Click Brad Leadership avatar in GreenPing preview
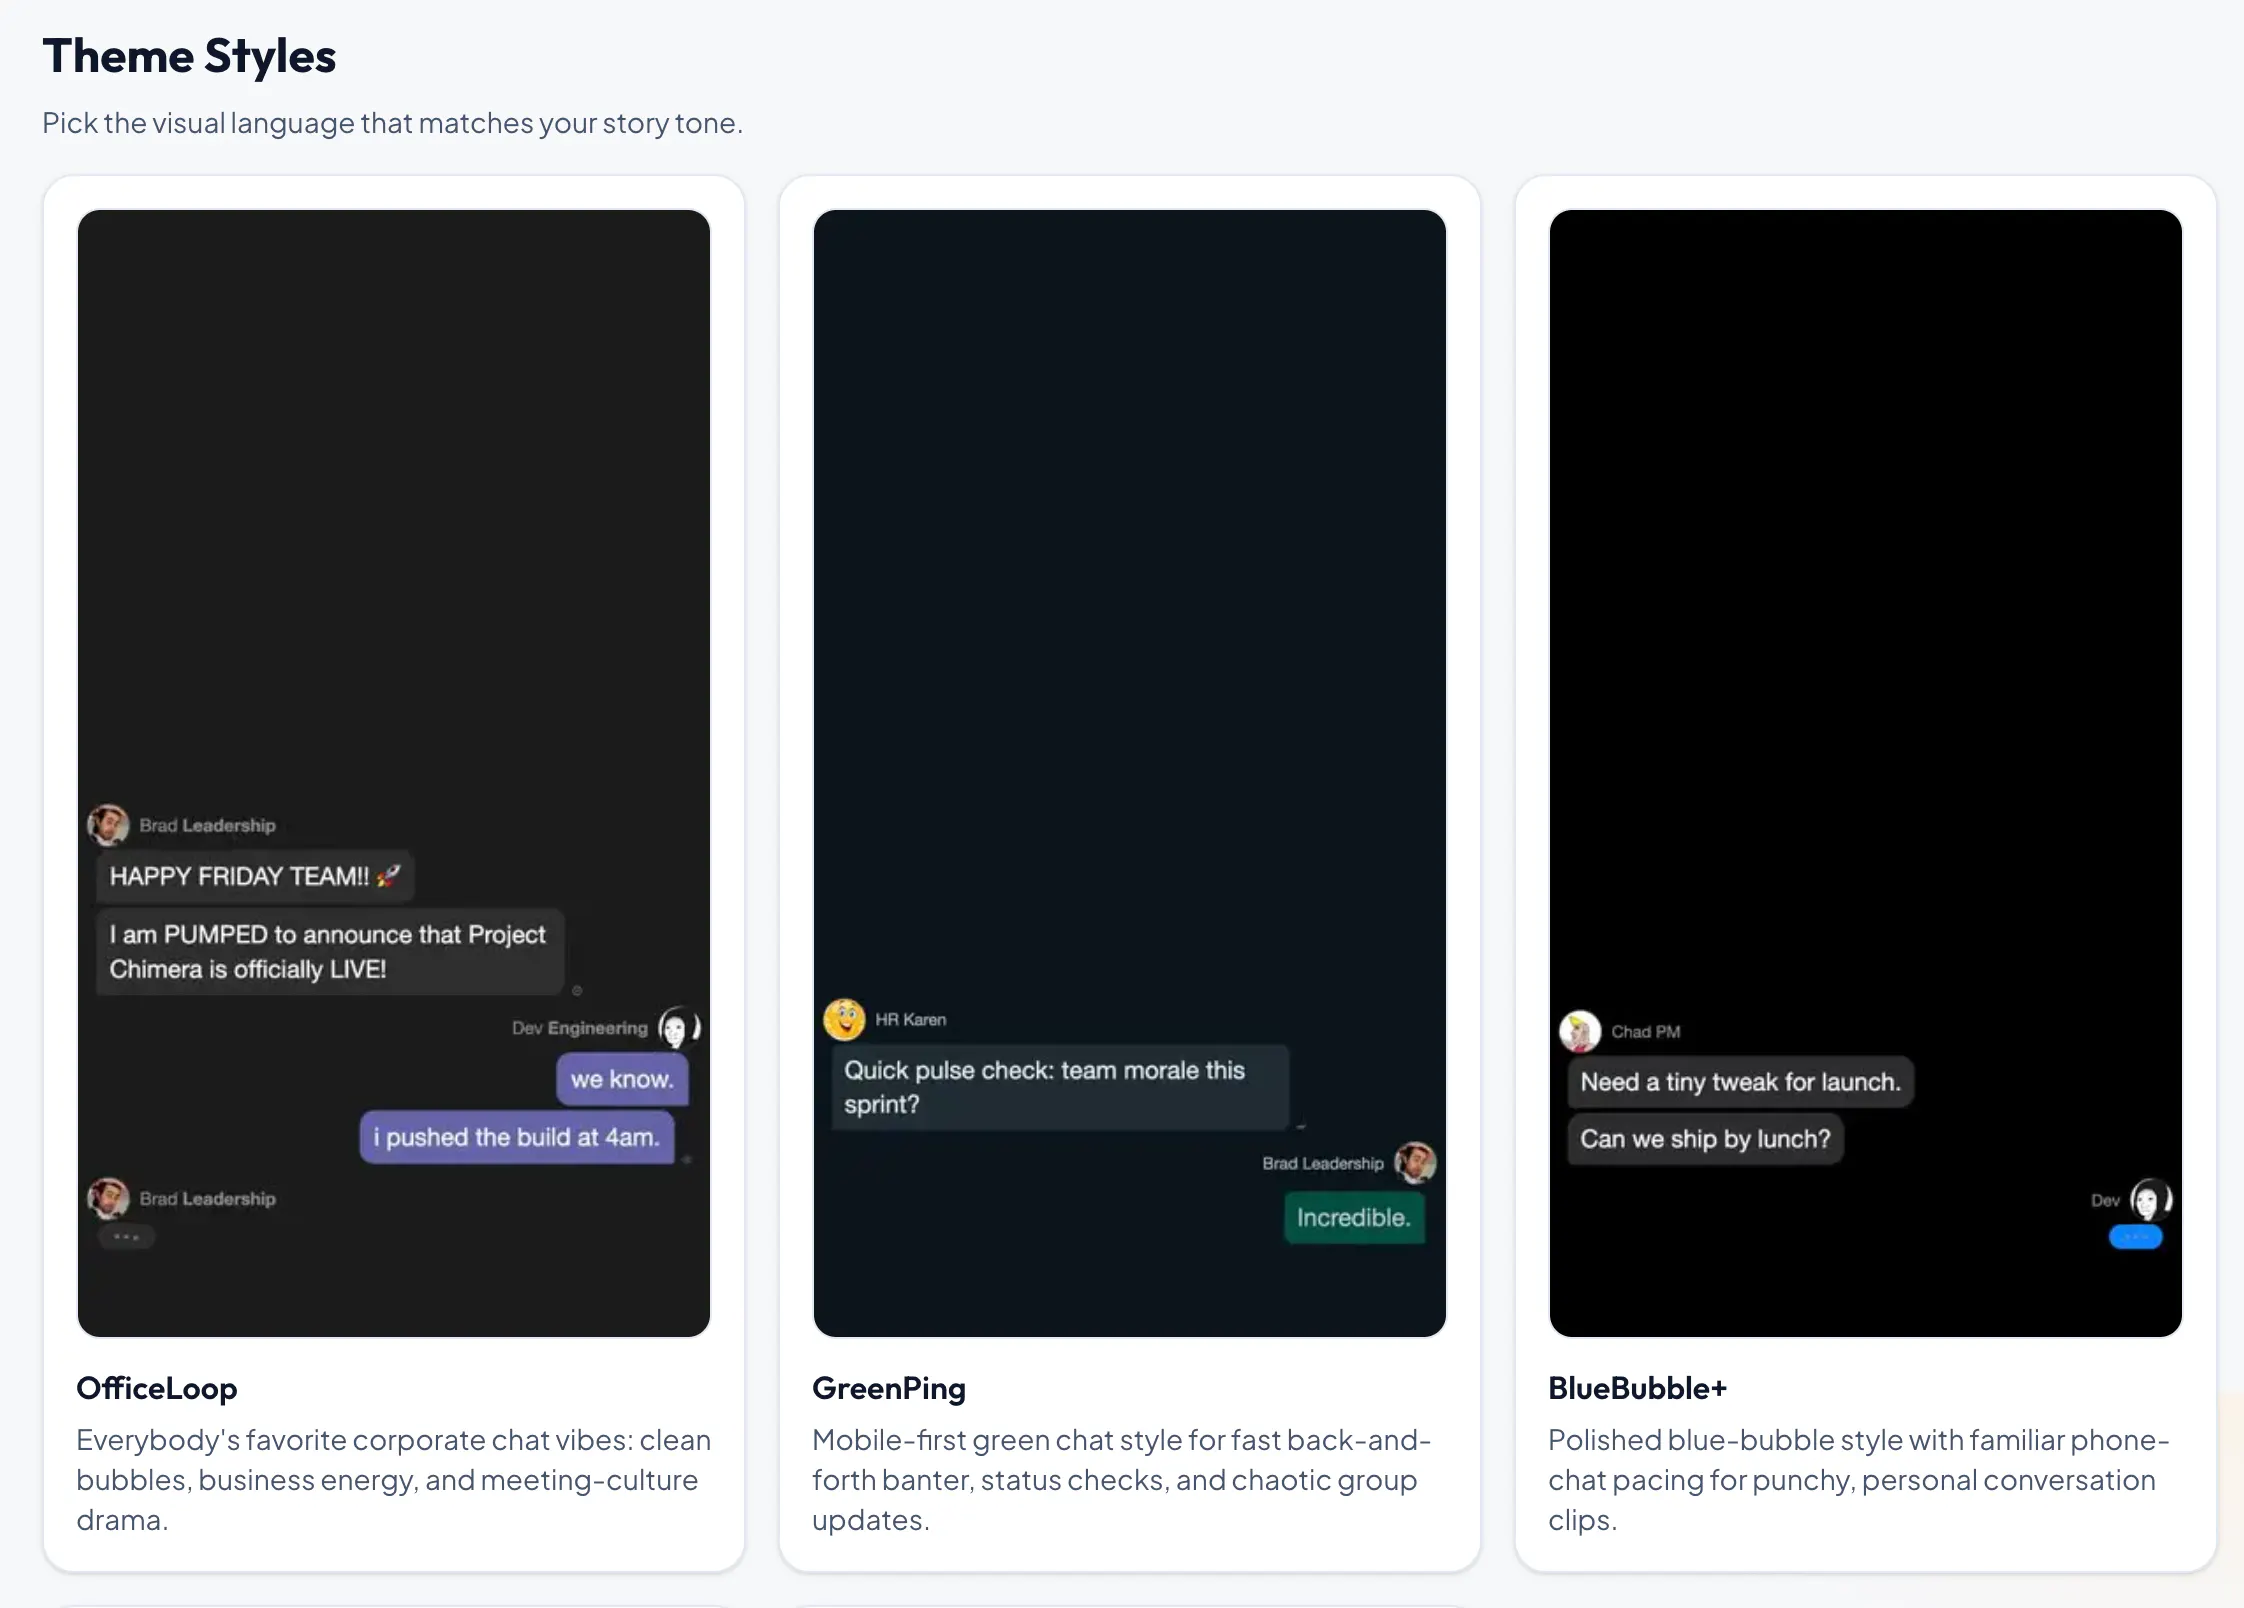 pyautogui.click(x=1415, y=1162)
